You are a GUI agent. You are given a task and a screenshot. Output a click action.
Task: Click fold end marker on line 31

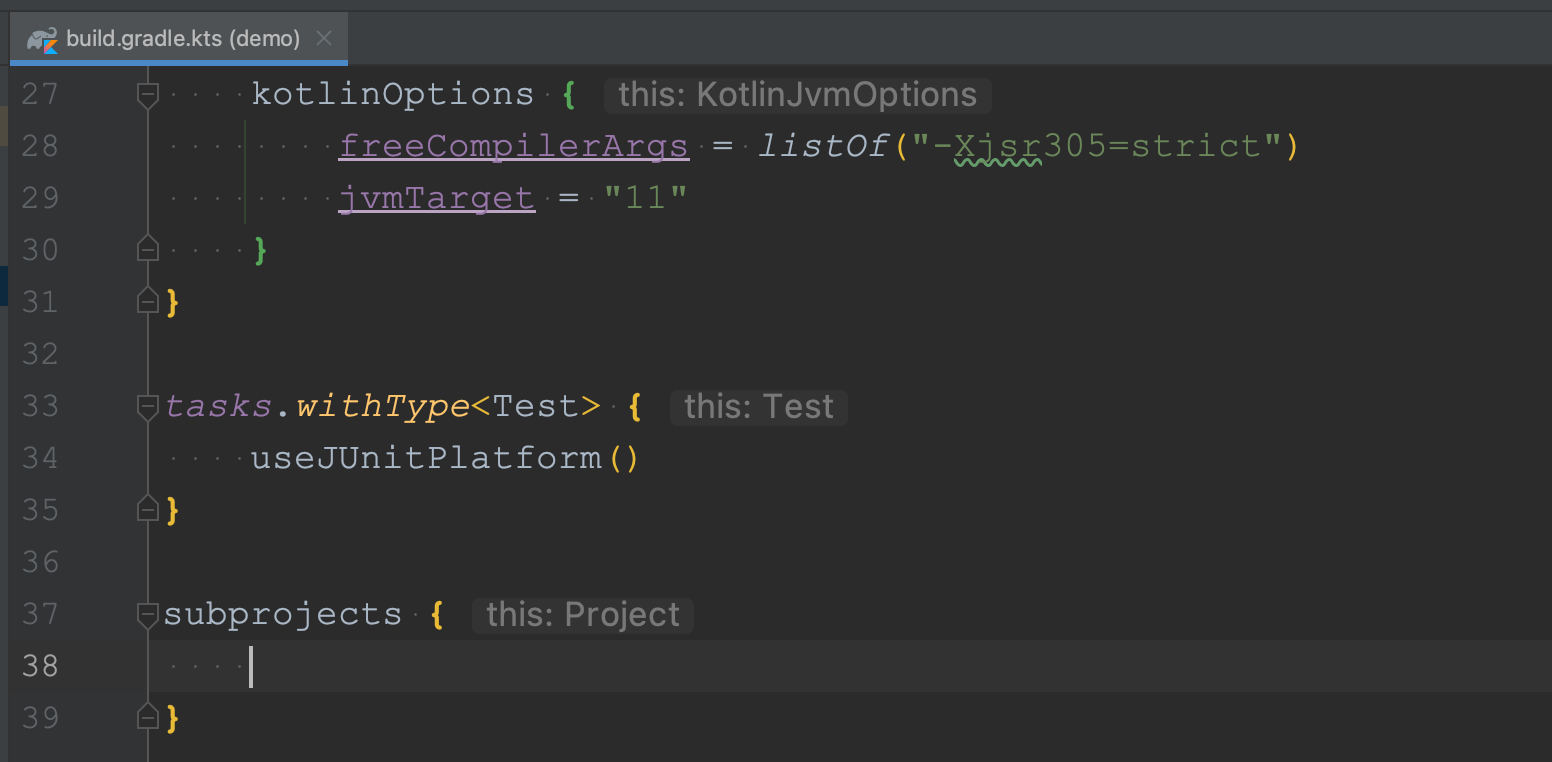pos(148,301)
